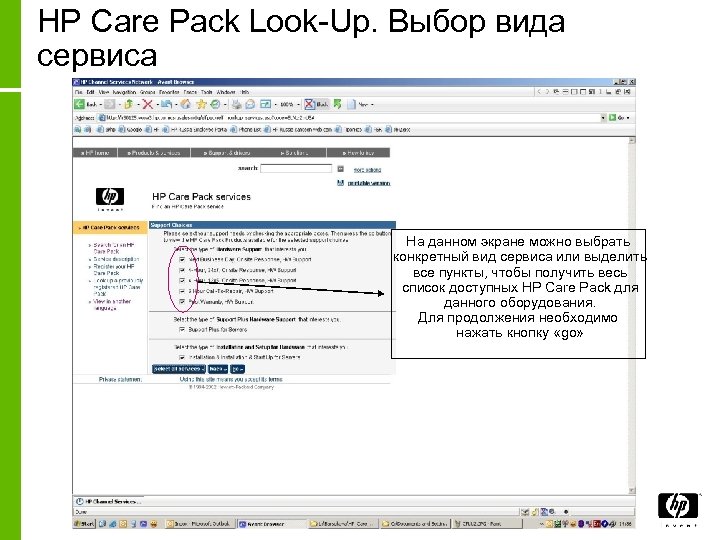Open the Edit menu

point(90,92)
